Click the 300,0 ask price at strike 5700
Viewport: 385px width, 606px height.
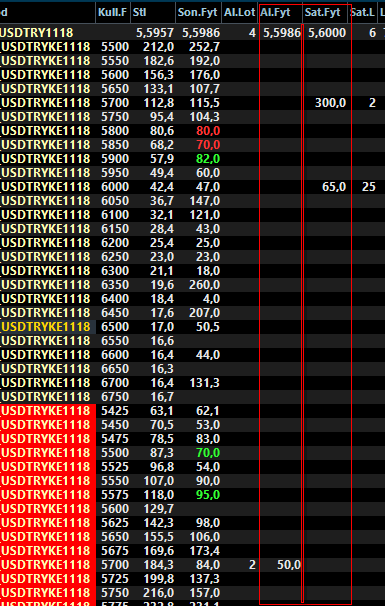tap(330, 103)
